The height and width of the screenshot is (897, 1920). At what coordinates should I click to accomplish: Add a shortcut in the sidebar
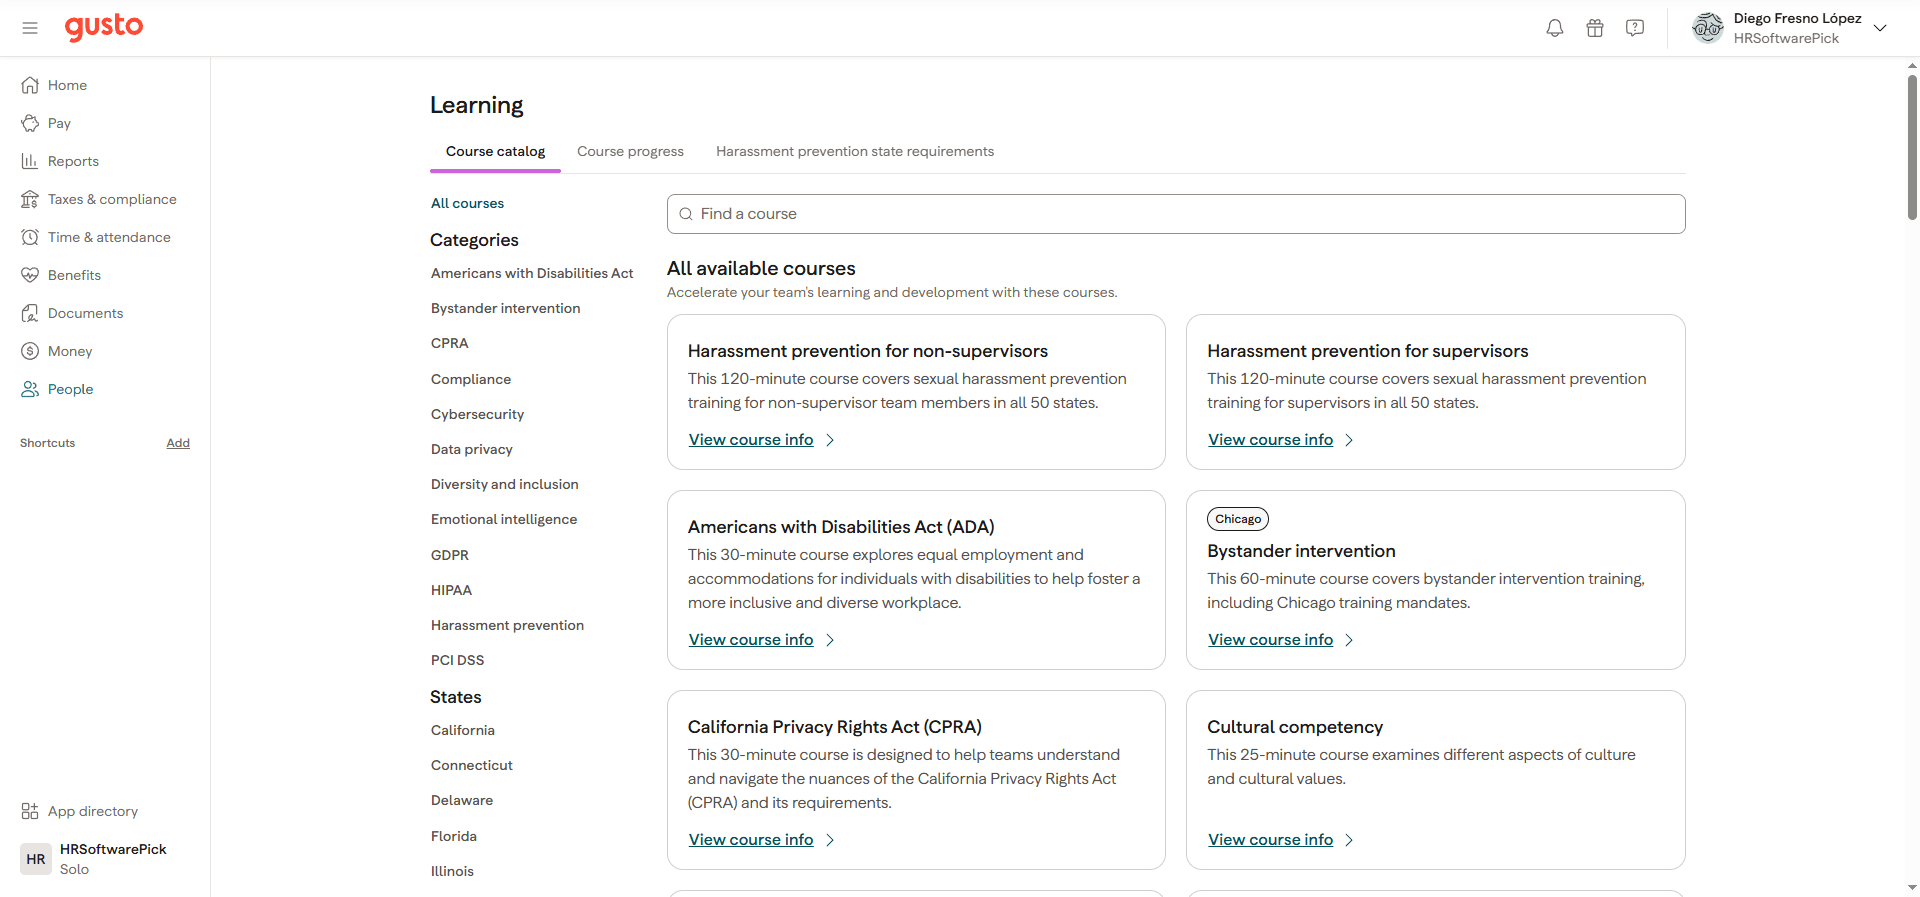tap(178, 443)
